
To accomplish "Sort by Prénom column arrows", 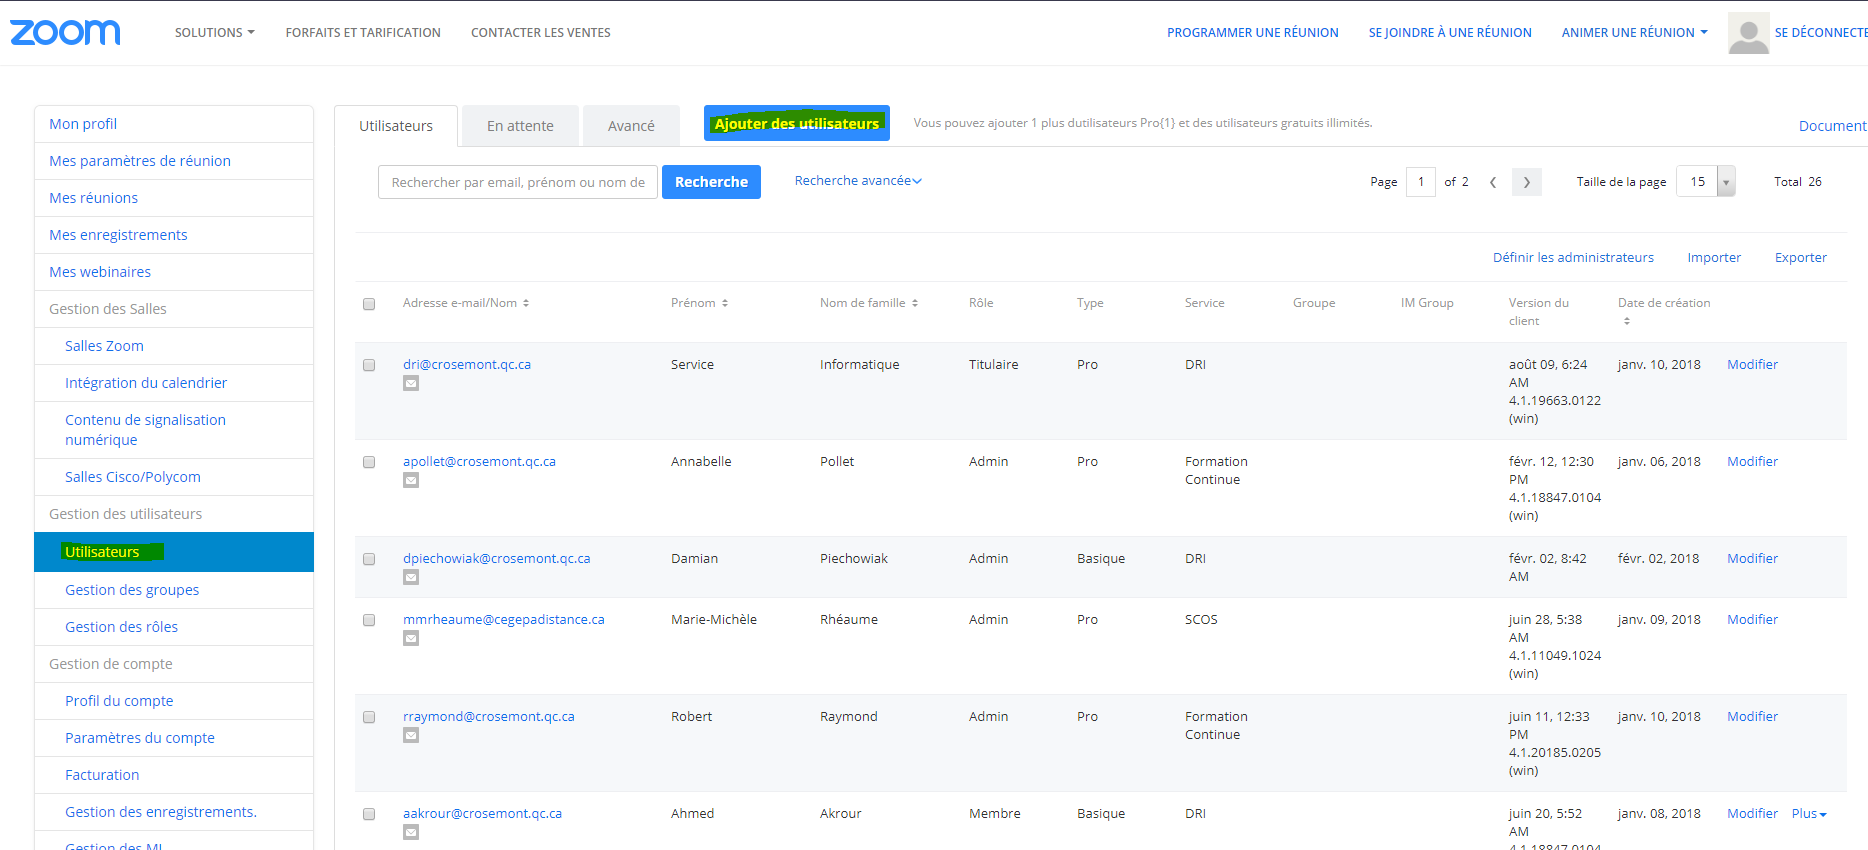I will click(x=725, y=303).
